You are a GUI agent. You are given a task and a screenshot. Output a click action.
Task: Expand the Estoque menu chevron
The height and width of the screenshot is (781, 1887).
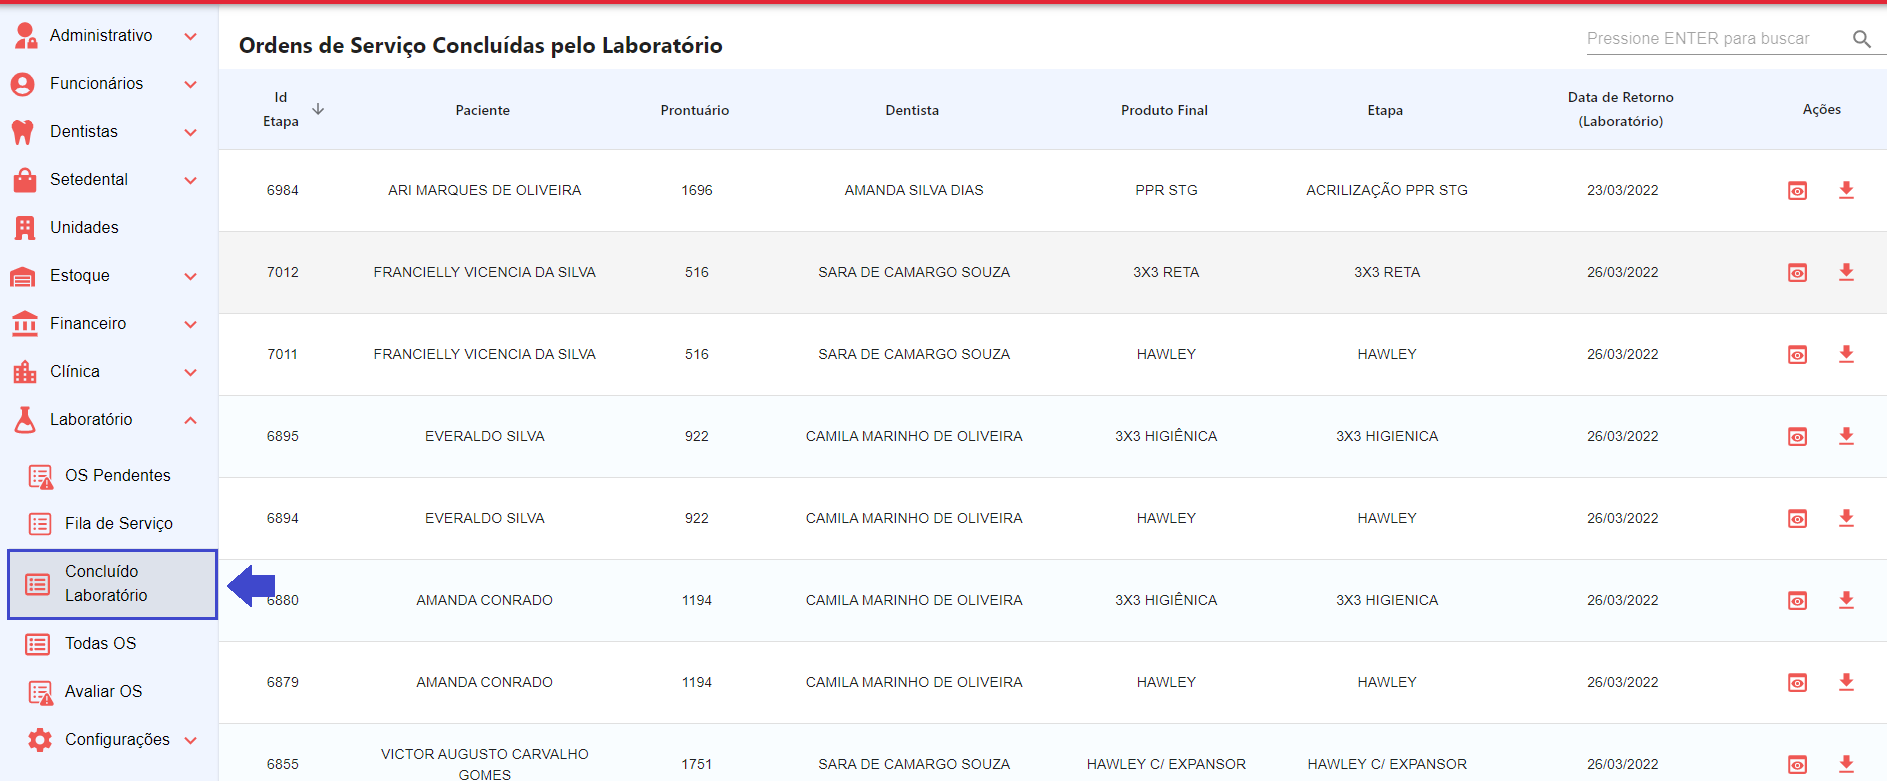190,276
